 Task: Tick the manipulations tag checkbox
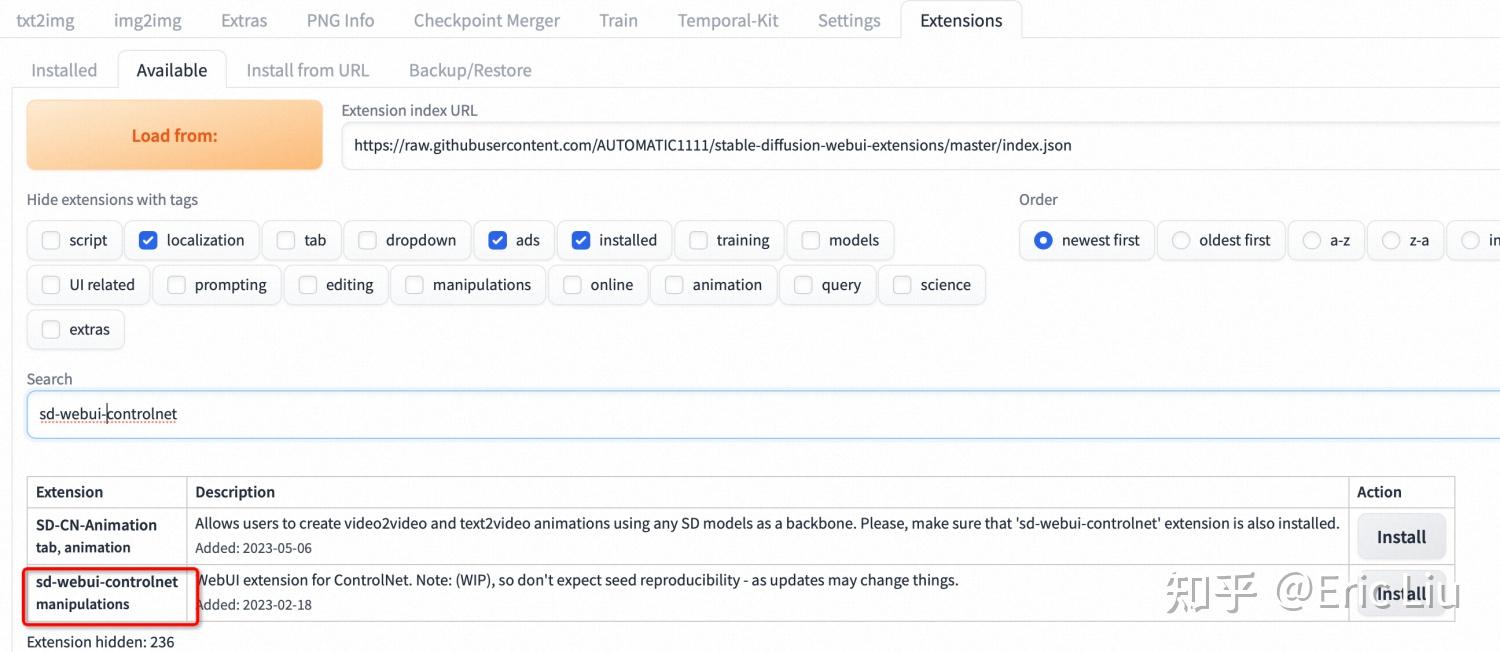pos(414,285)
